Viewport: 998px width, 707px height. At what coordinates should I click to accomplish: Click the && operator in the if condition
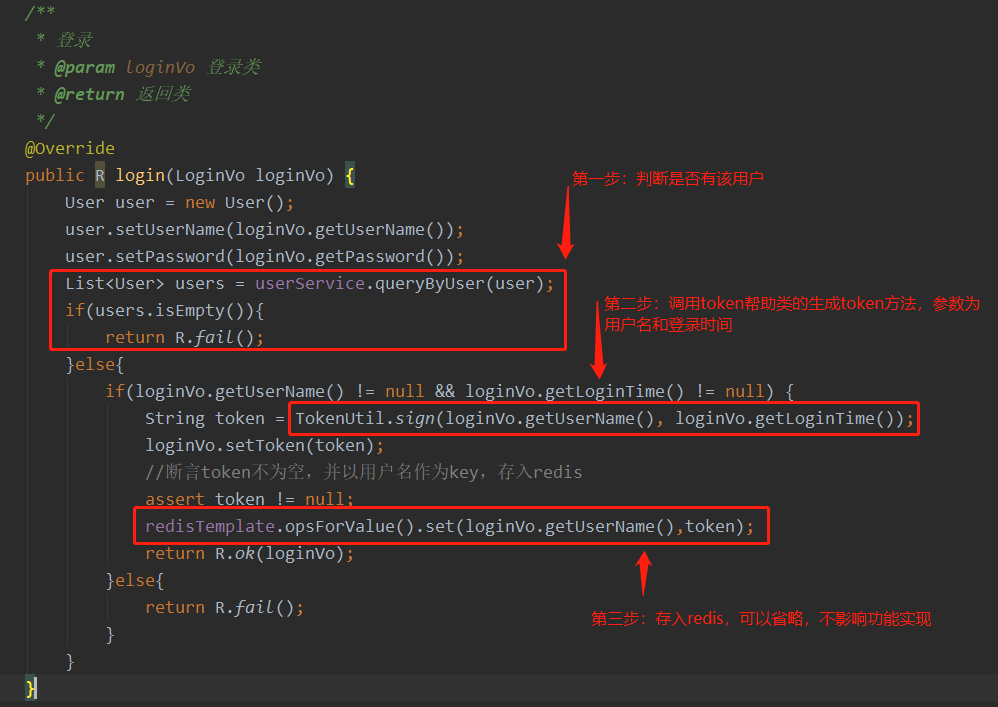[445, 391]
